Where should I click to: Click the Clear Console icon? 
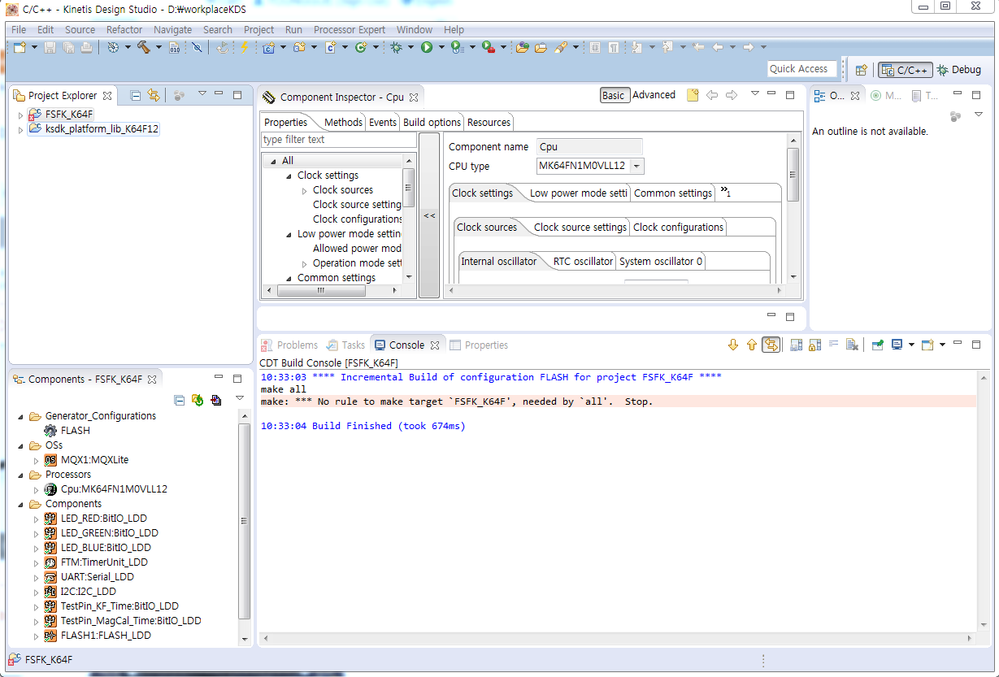pyautogui.click(x=852, y=345)
